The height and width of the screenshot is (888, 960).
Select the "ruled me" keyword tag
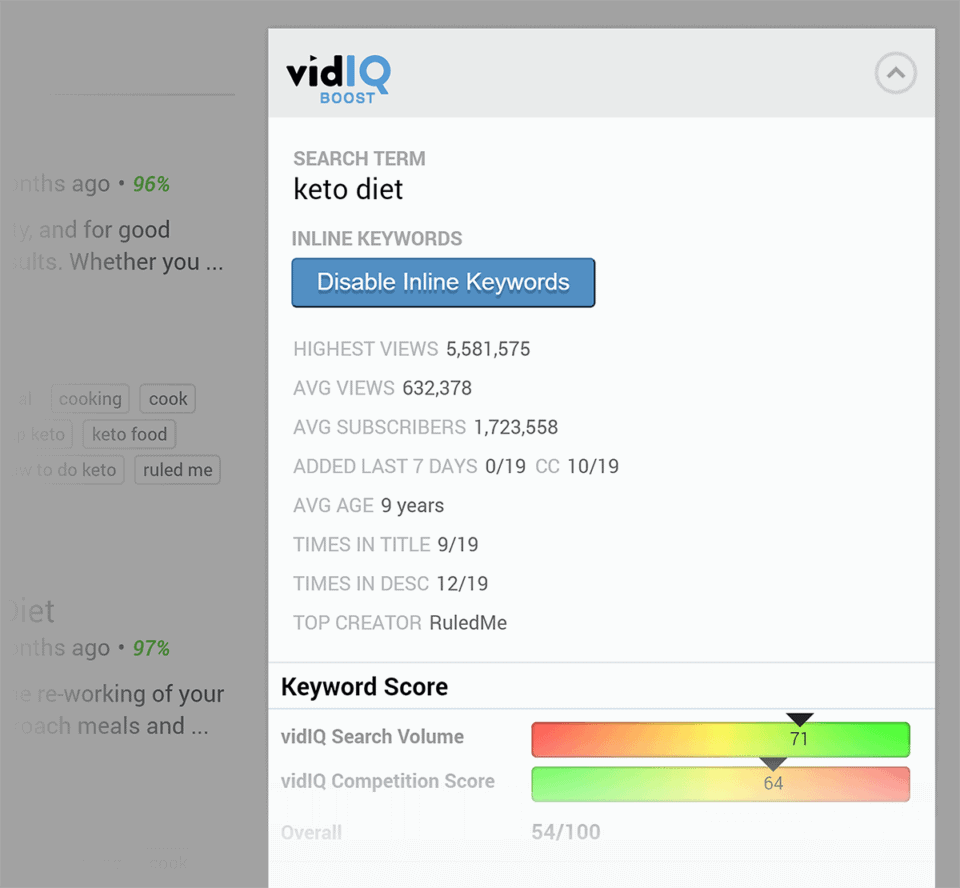click(x=177, y=469)
